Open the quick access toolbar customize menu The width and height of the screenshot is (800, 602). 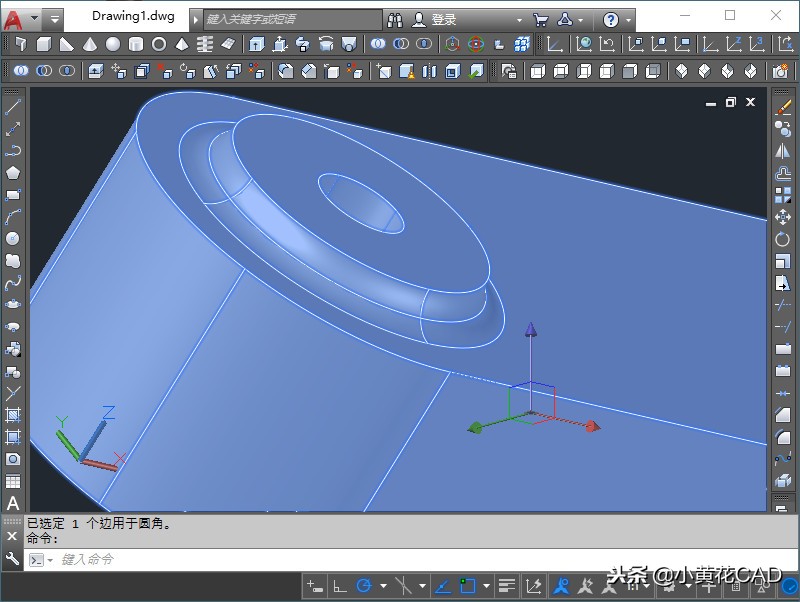coord(54,19)
